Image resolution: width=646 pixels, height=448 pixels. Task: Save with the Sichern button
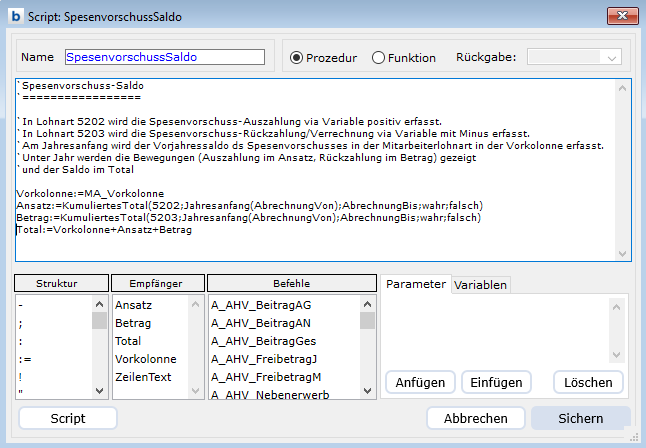click(581, 418)
